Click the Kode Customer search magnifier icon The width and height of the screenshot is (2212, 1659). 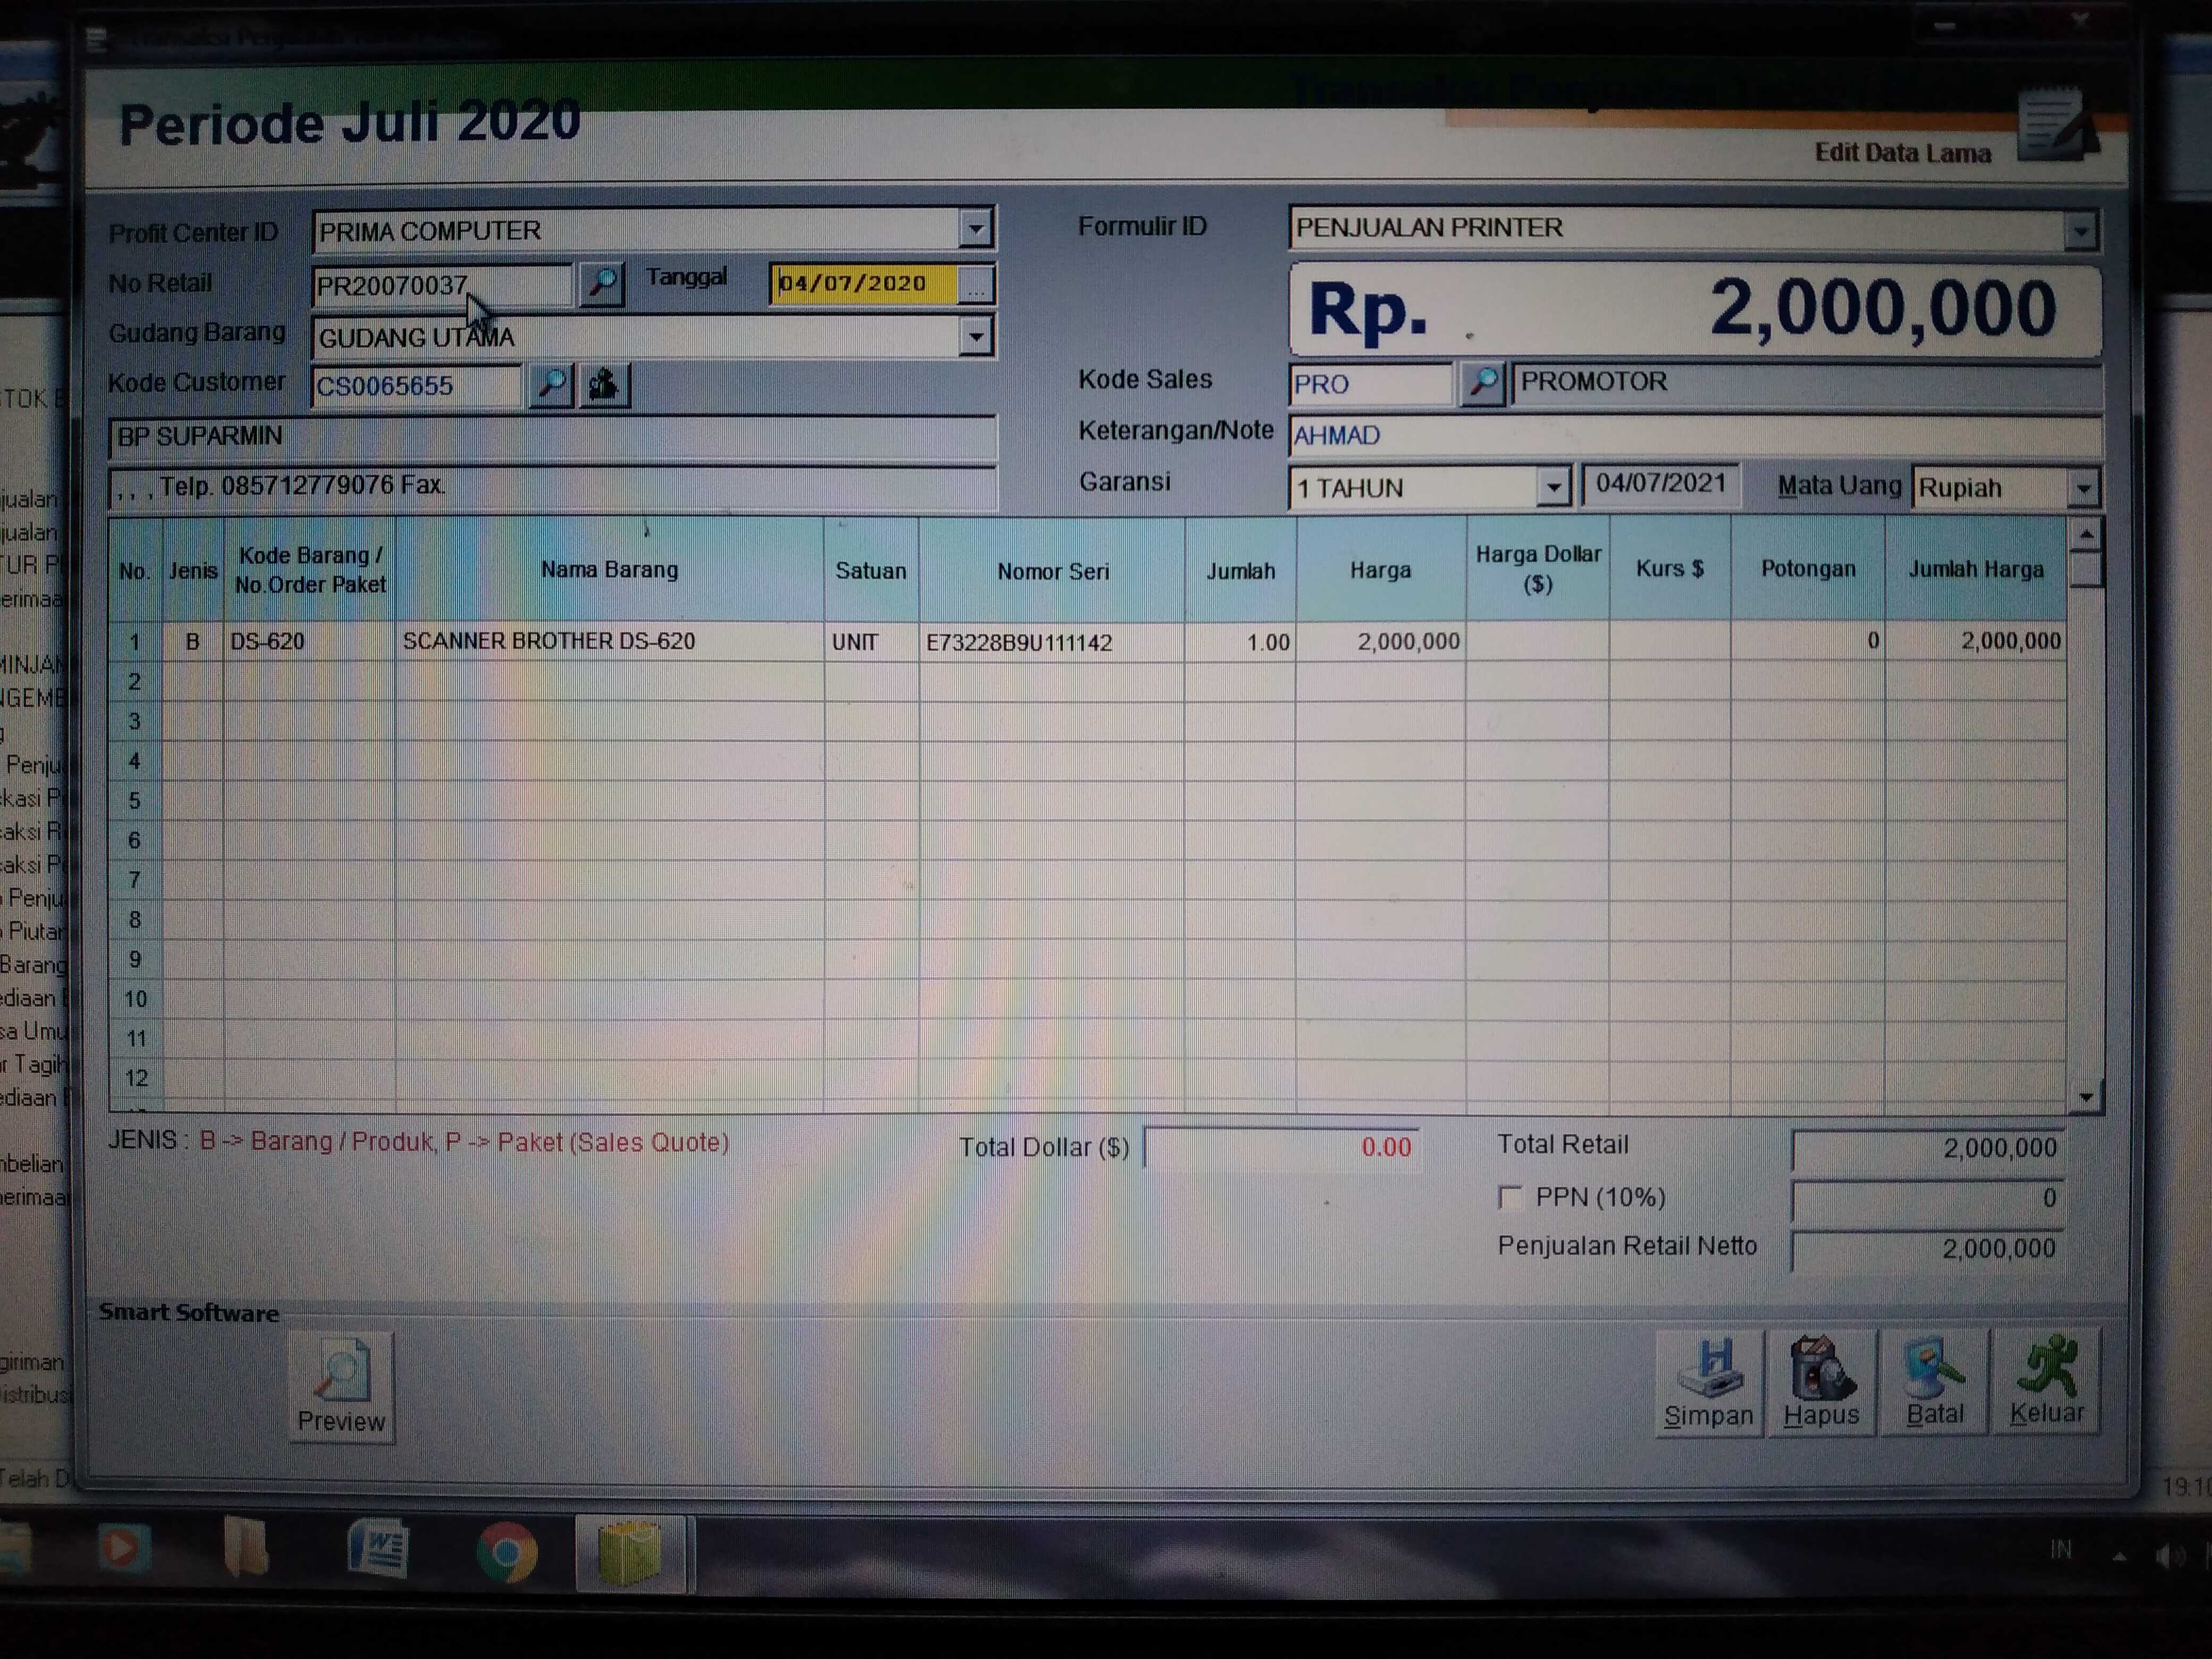click(551, 385)
